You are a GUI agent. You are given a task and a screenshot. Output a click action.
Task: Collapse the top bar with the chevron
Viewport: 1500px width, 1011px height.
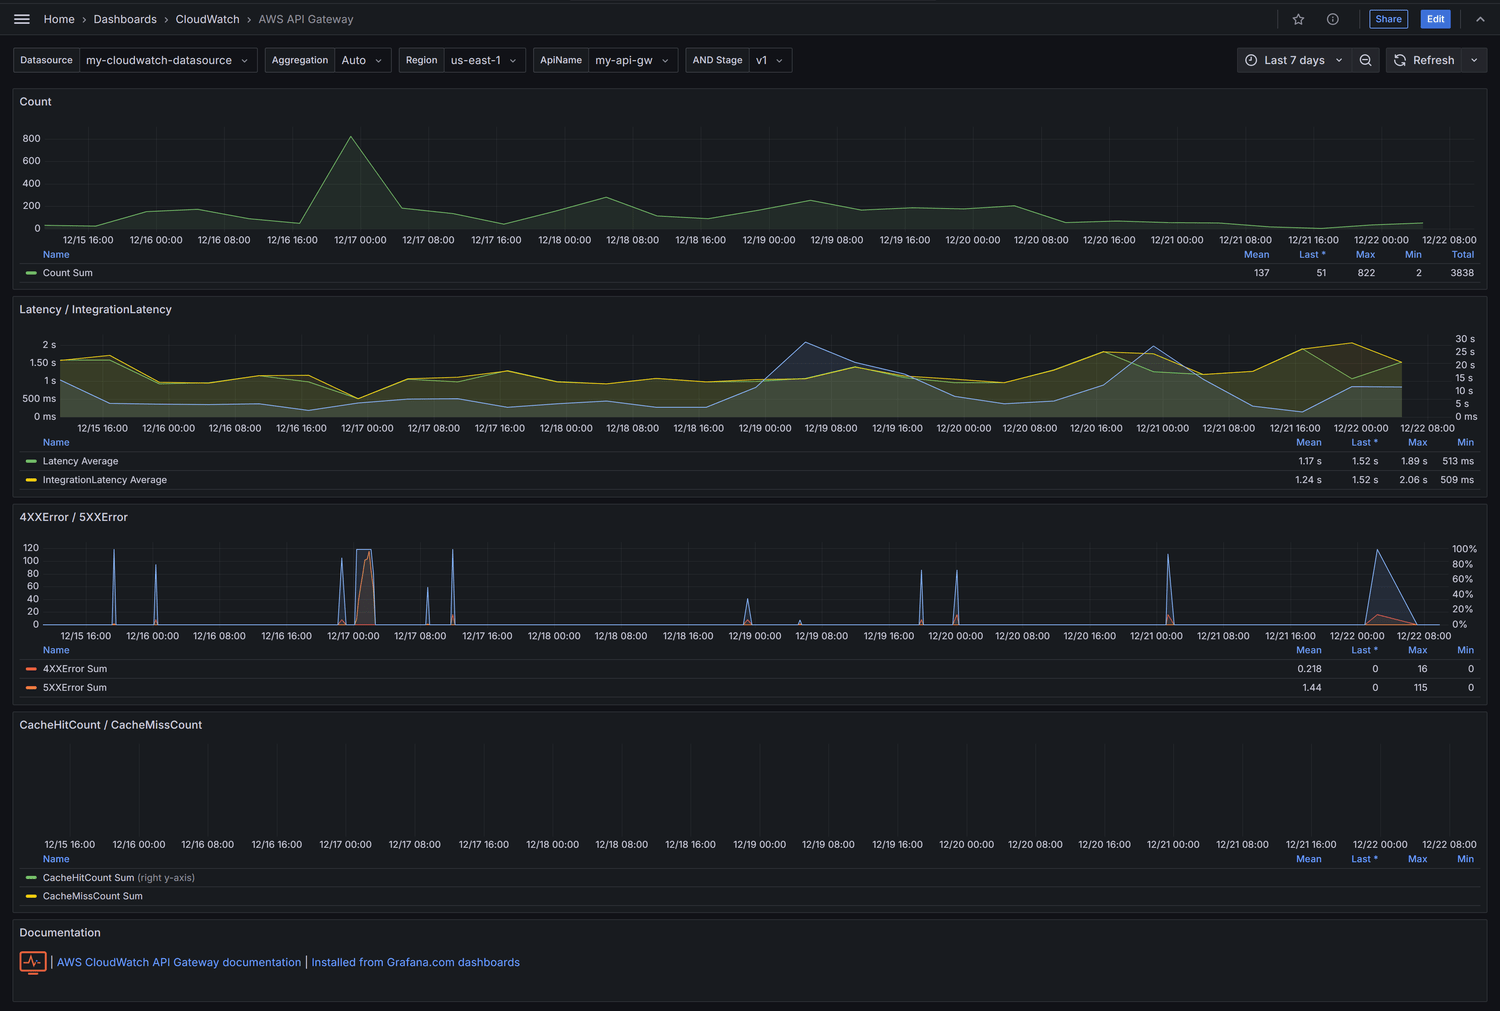click(x=1480, y=19)
